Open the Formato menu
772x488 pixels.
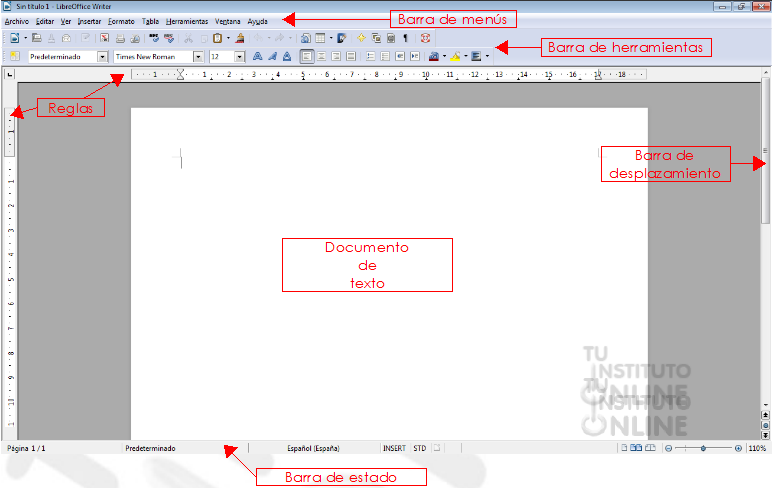[121, 21]
